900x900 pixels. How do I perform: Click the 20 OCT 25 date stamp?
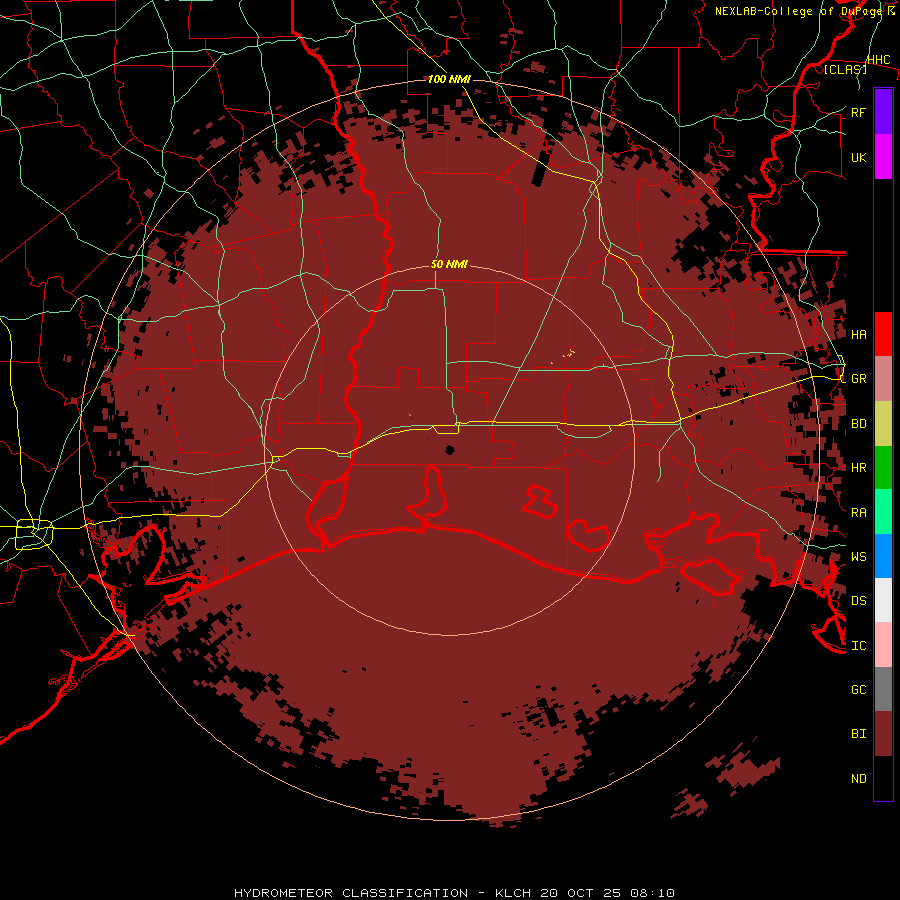click(x=582, y=893)
